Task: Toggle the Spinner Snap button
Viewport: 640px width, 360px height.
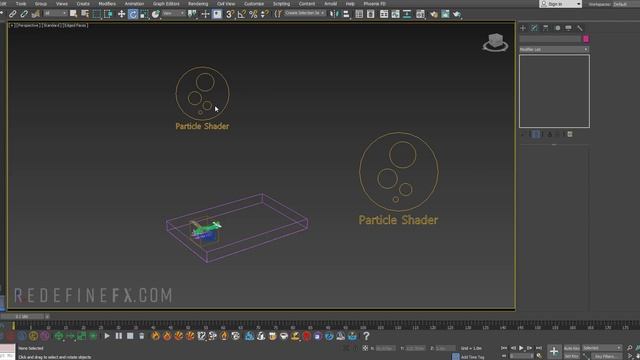Action: [264, 14]
